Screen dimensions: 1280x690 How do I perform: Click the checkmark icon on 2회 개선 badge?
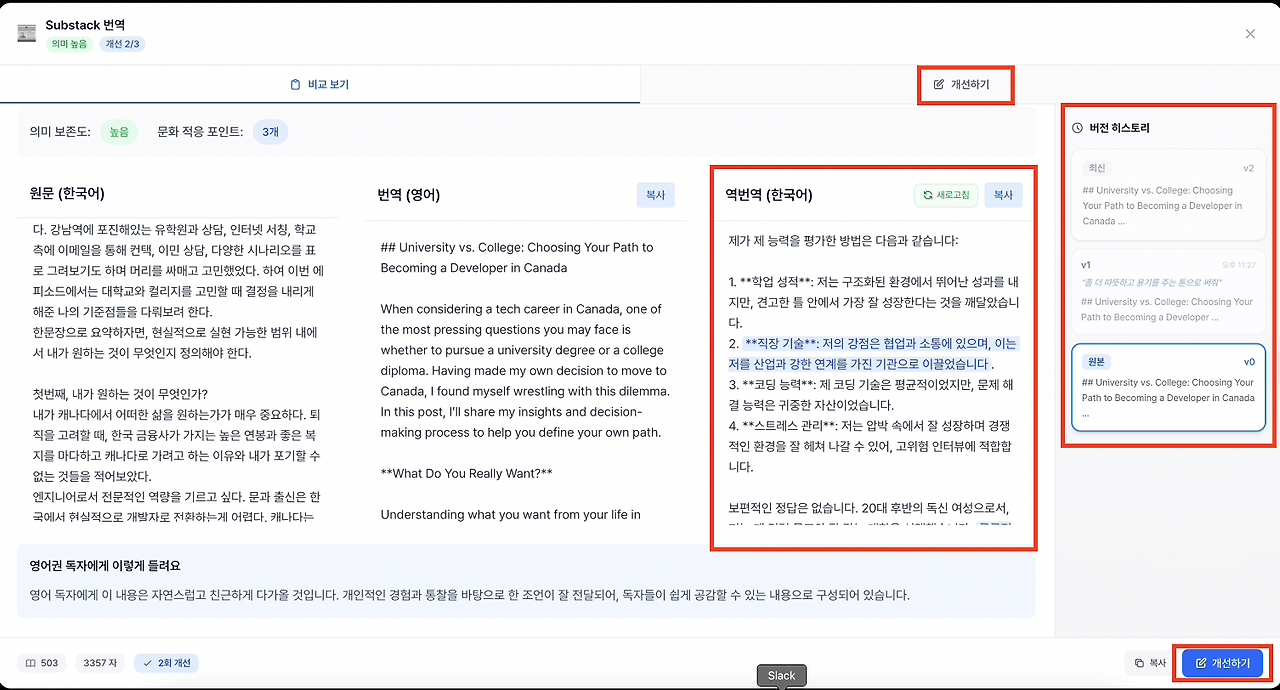click(x=147, y=662)
